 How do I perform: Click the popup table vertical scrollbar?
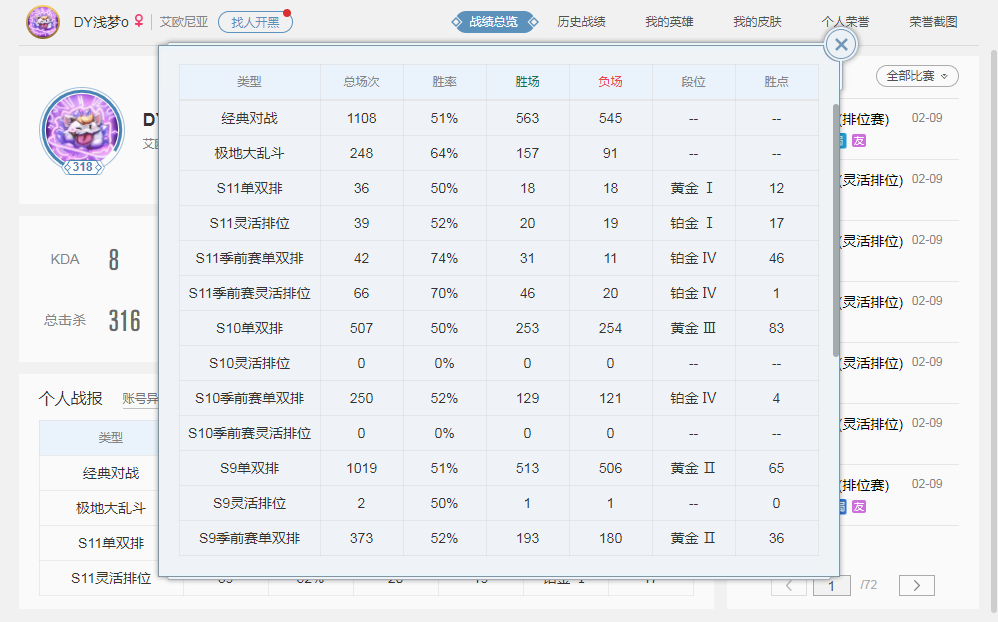[x=836, y=229]
